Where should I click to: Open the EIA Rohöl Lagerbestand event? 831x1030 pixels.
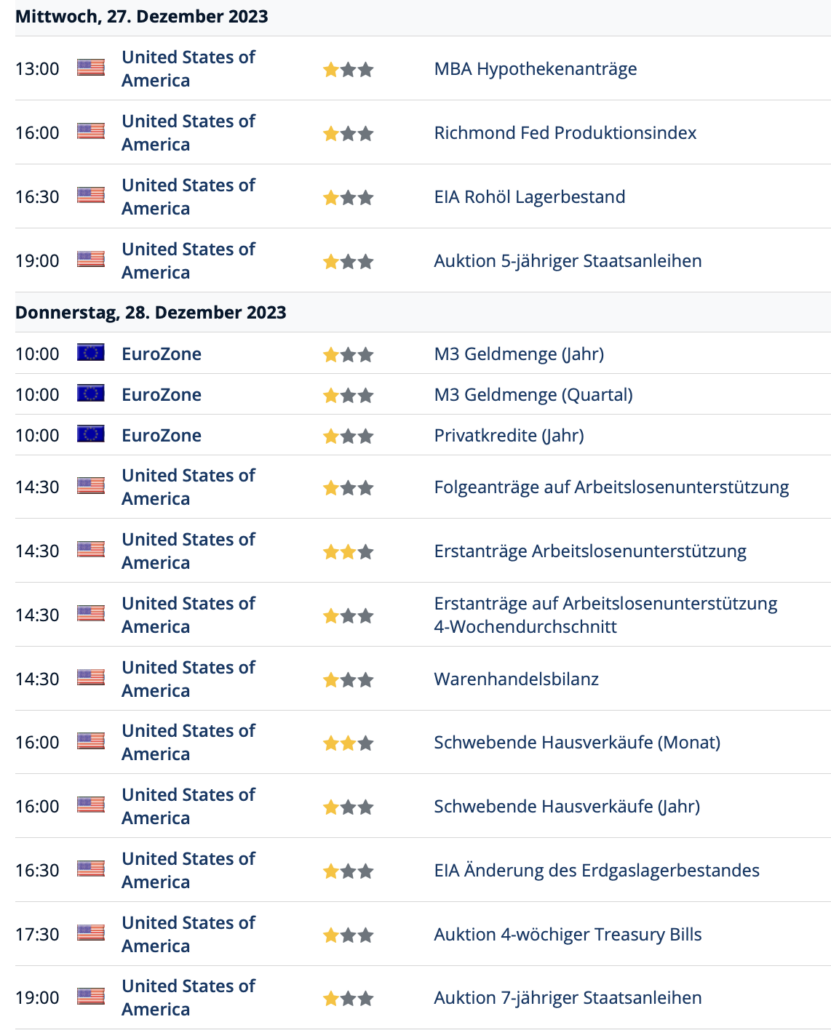tap(529, 196)
